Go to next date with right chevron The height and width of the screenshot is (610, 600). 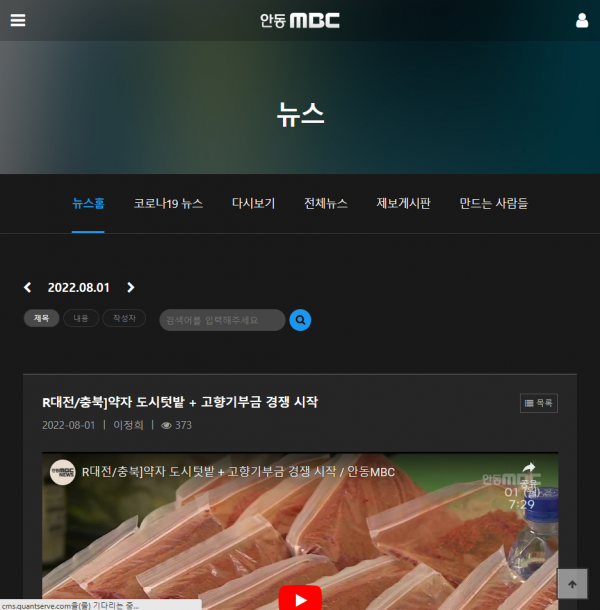coord(131,287)
